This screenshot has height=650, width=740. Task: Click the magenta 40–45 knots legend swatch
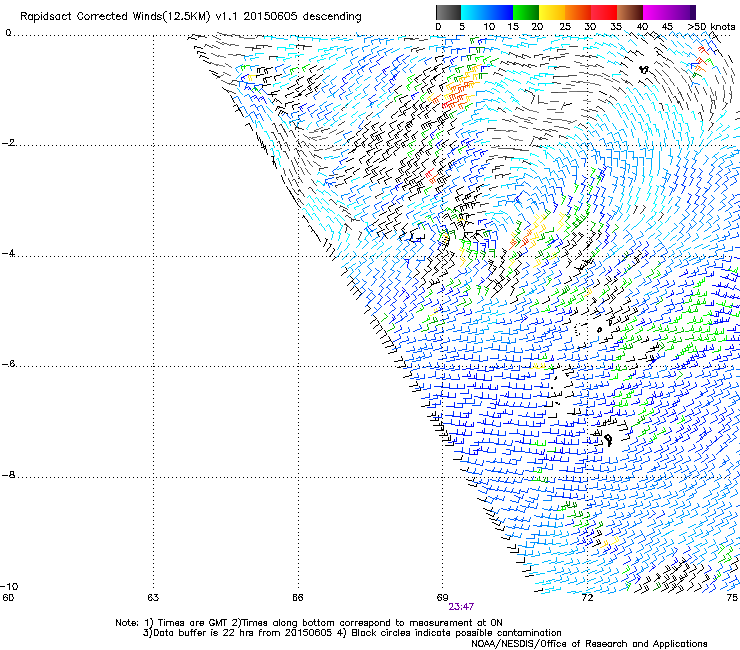(x=656, y=12)
